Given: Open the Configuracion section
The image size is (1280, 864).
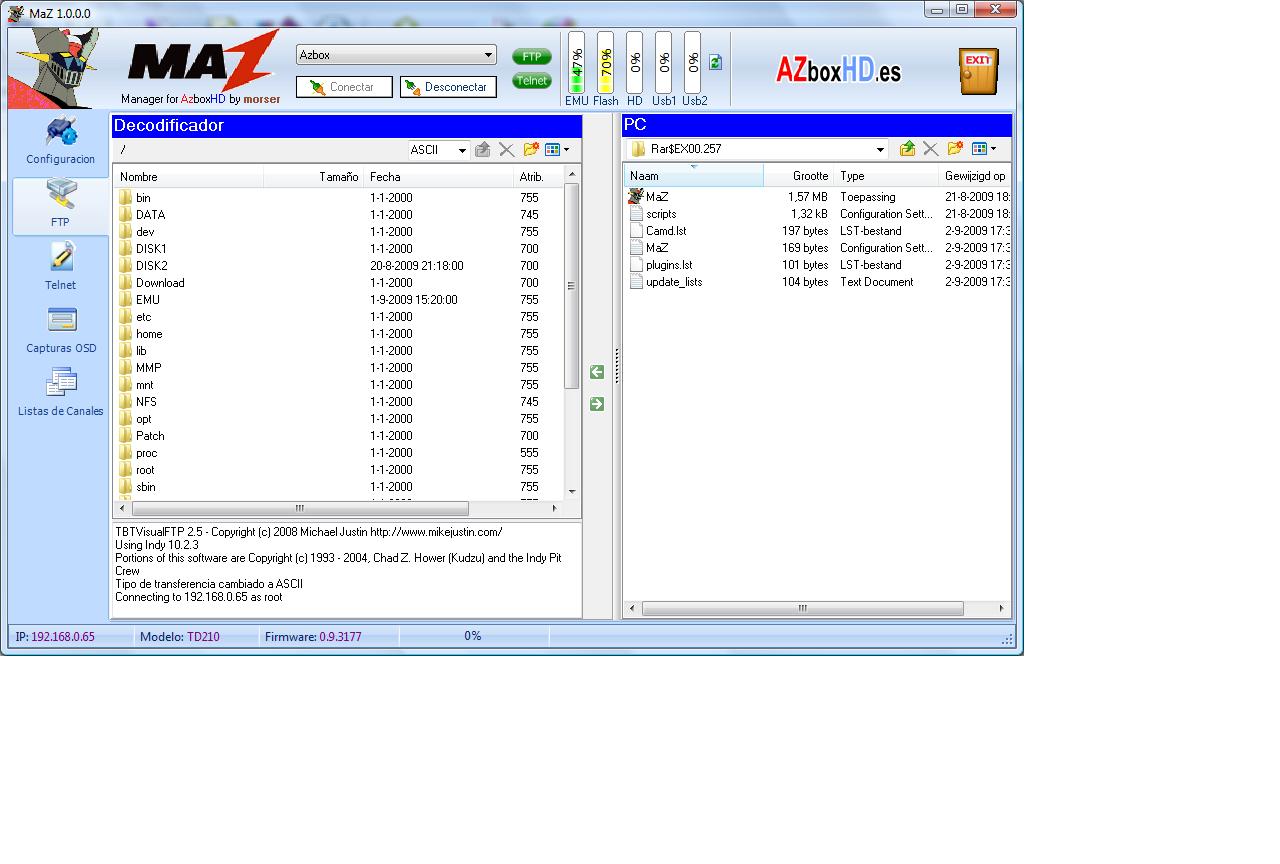Looking at the screenshot, I should 60,142.
